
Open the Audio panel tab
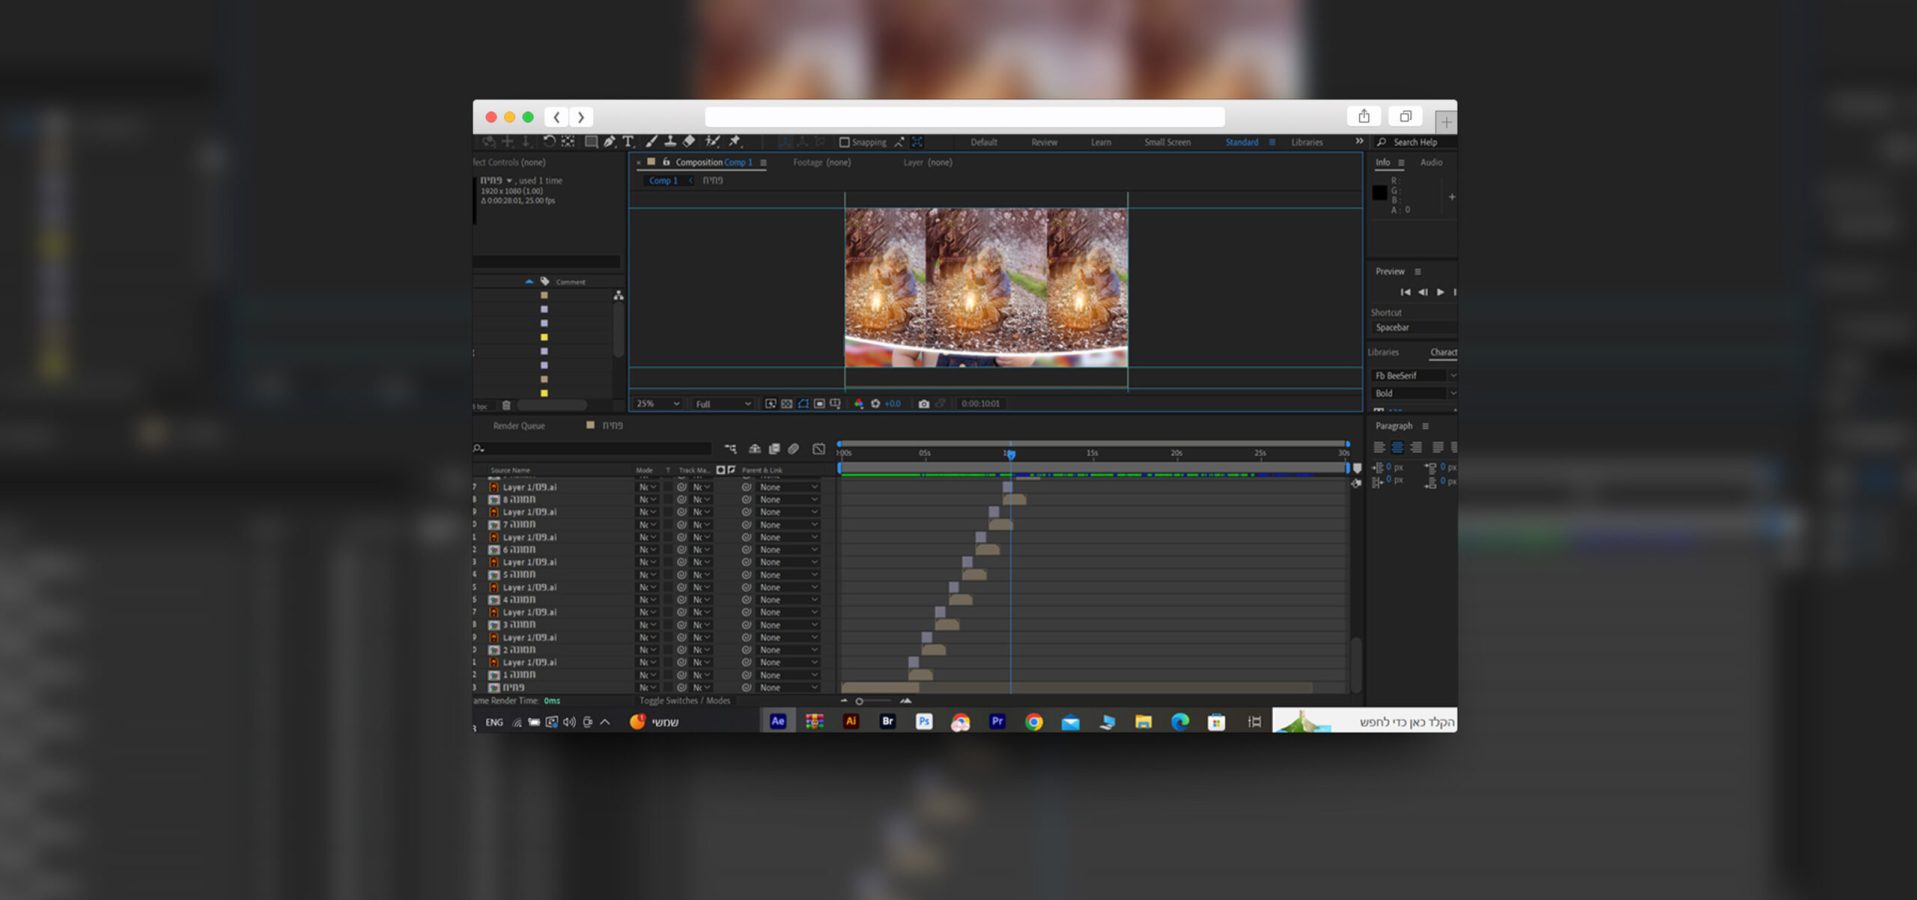tap(1431, 162)
